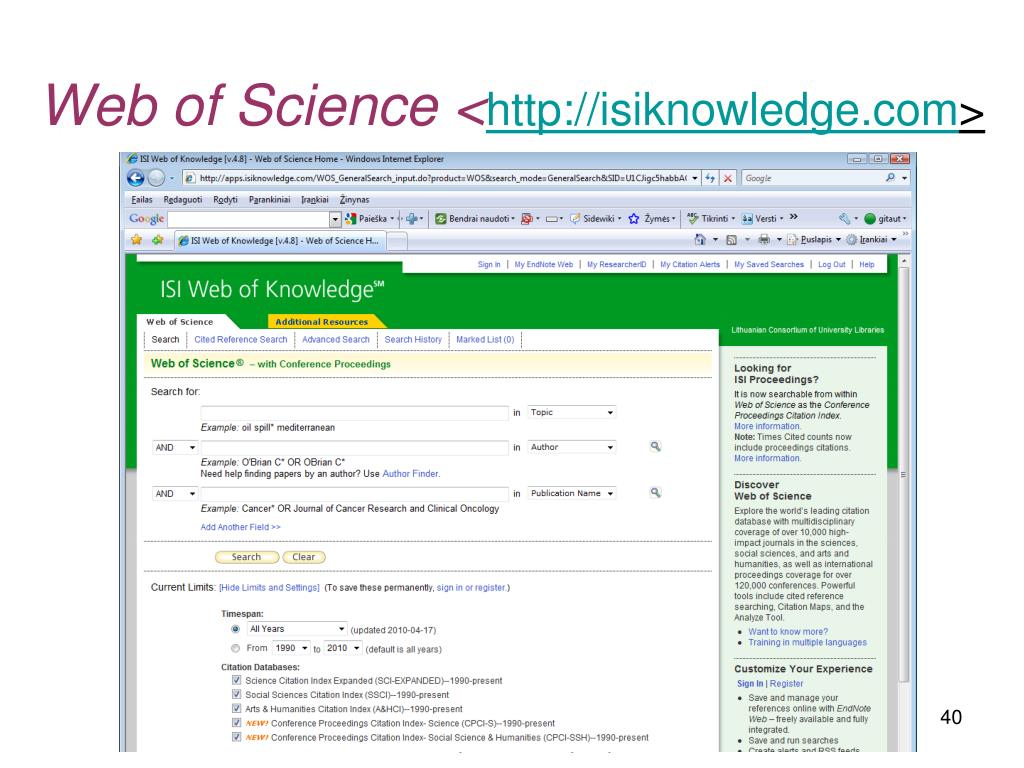Click the Print icon in command bar
The height and width of the screenshot is (768, 1024).
click(x=764, y=240)
